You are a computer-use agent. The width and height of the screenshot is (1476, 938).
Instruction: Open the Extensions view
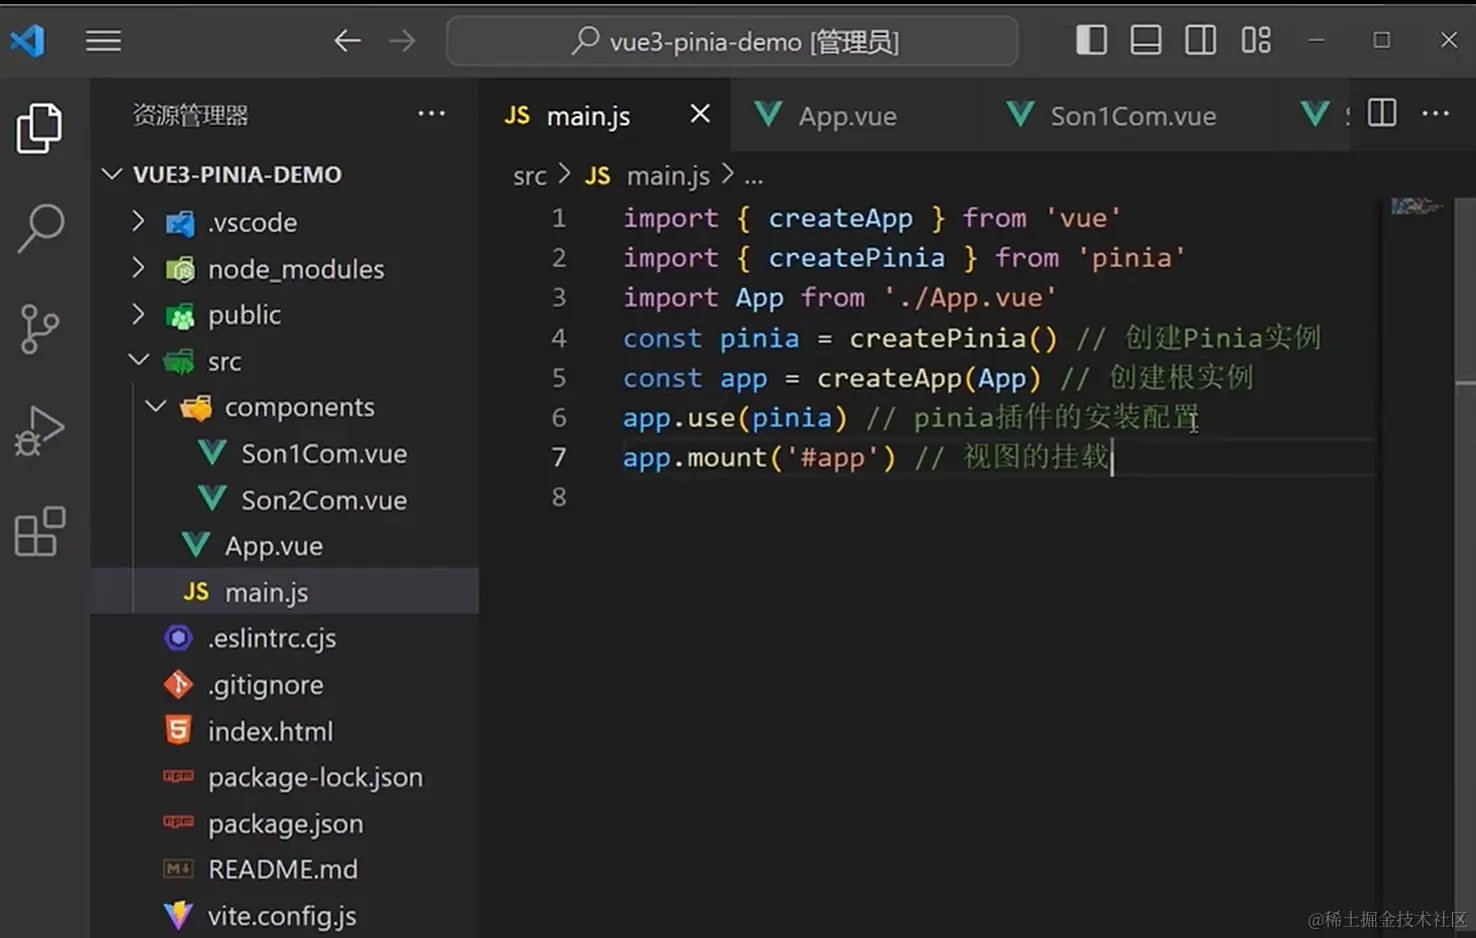tap(40, 531)
